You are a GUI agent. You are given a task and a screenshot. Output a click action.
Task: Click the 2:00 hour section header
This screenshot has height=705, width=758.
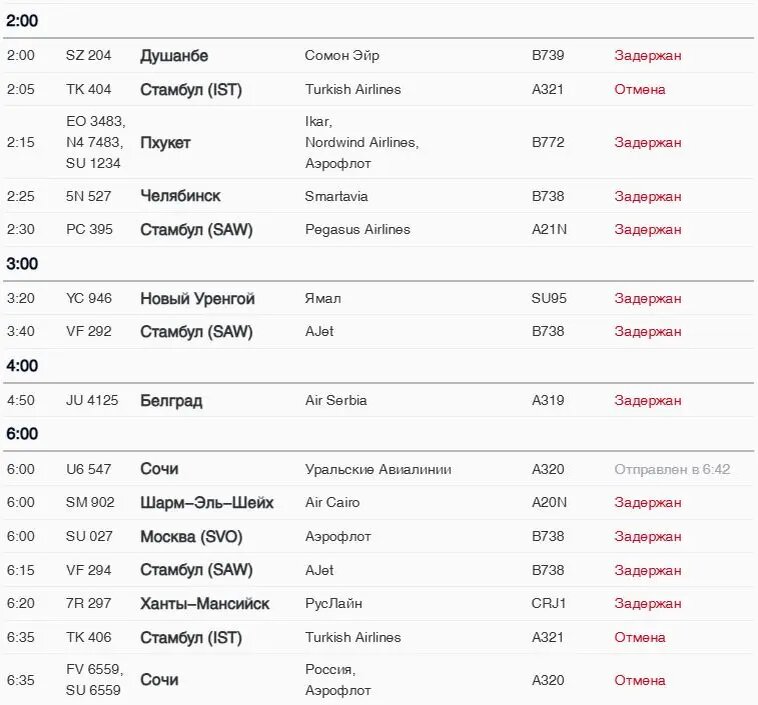pos(22,21)
